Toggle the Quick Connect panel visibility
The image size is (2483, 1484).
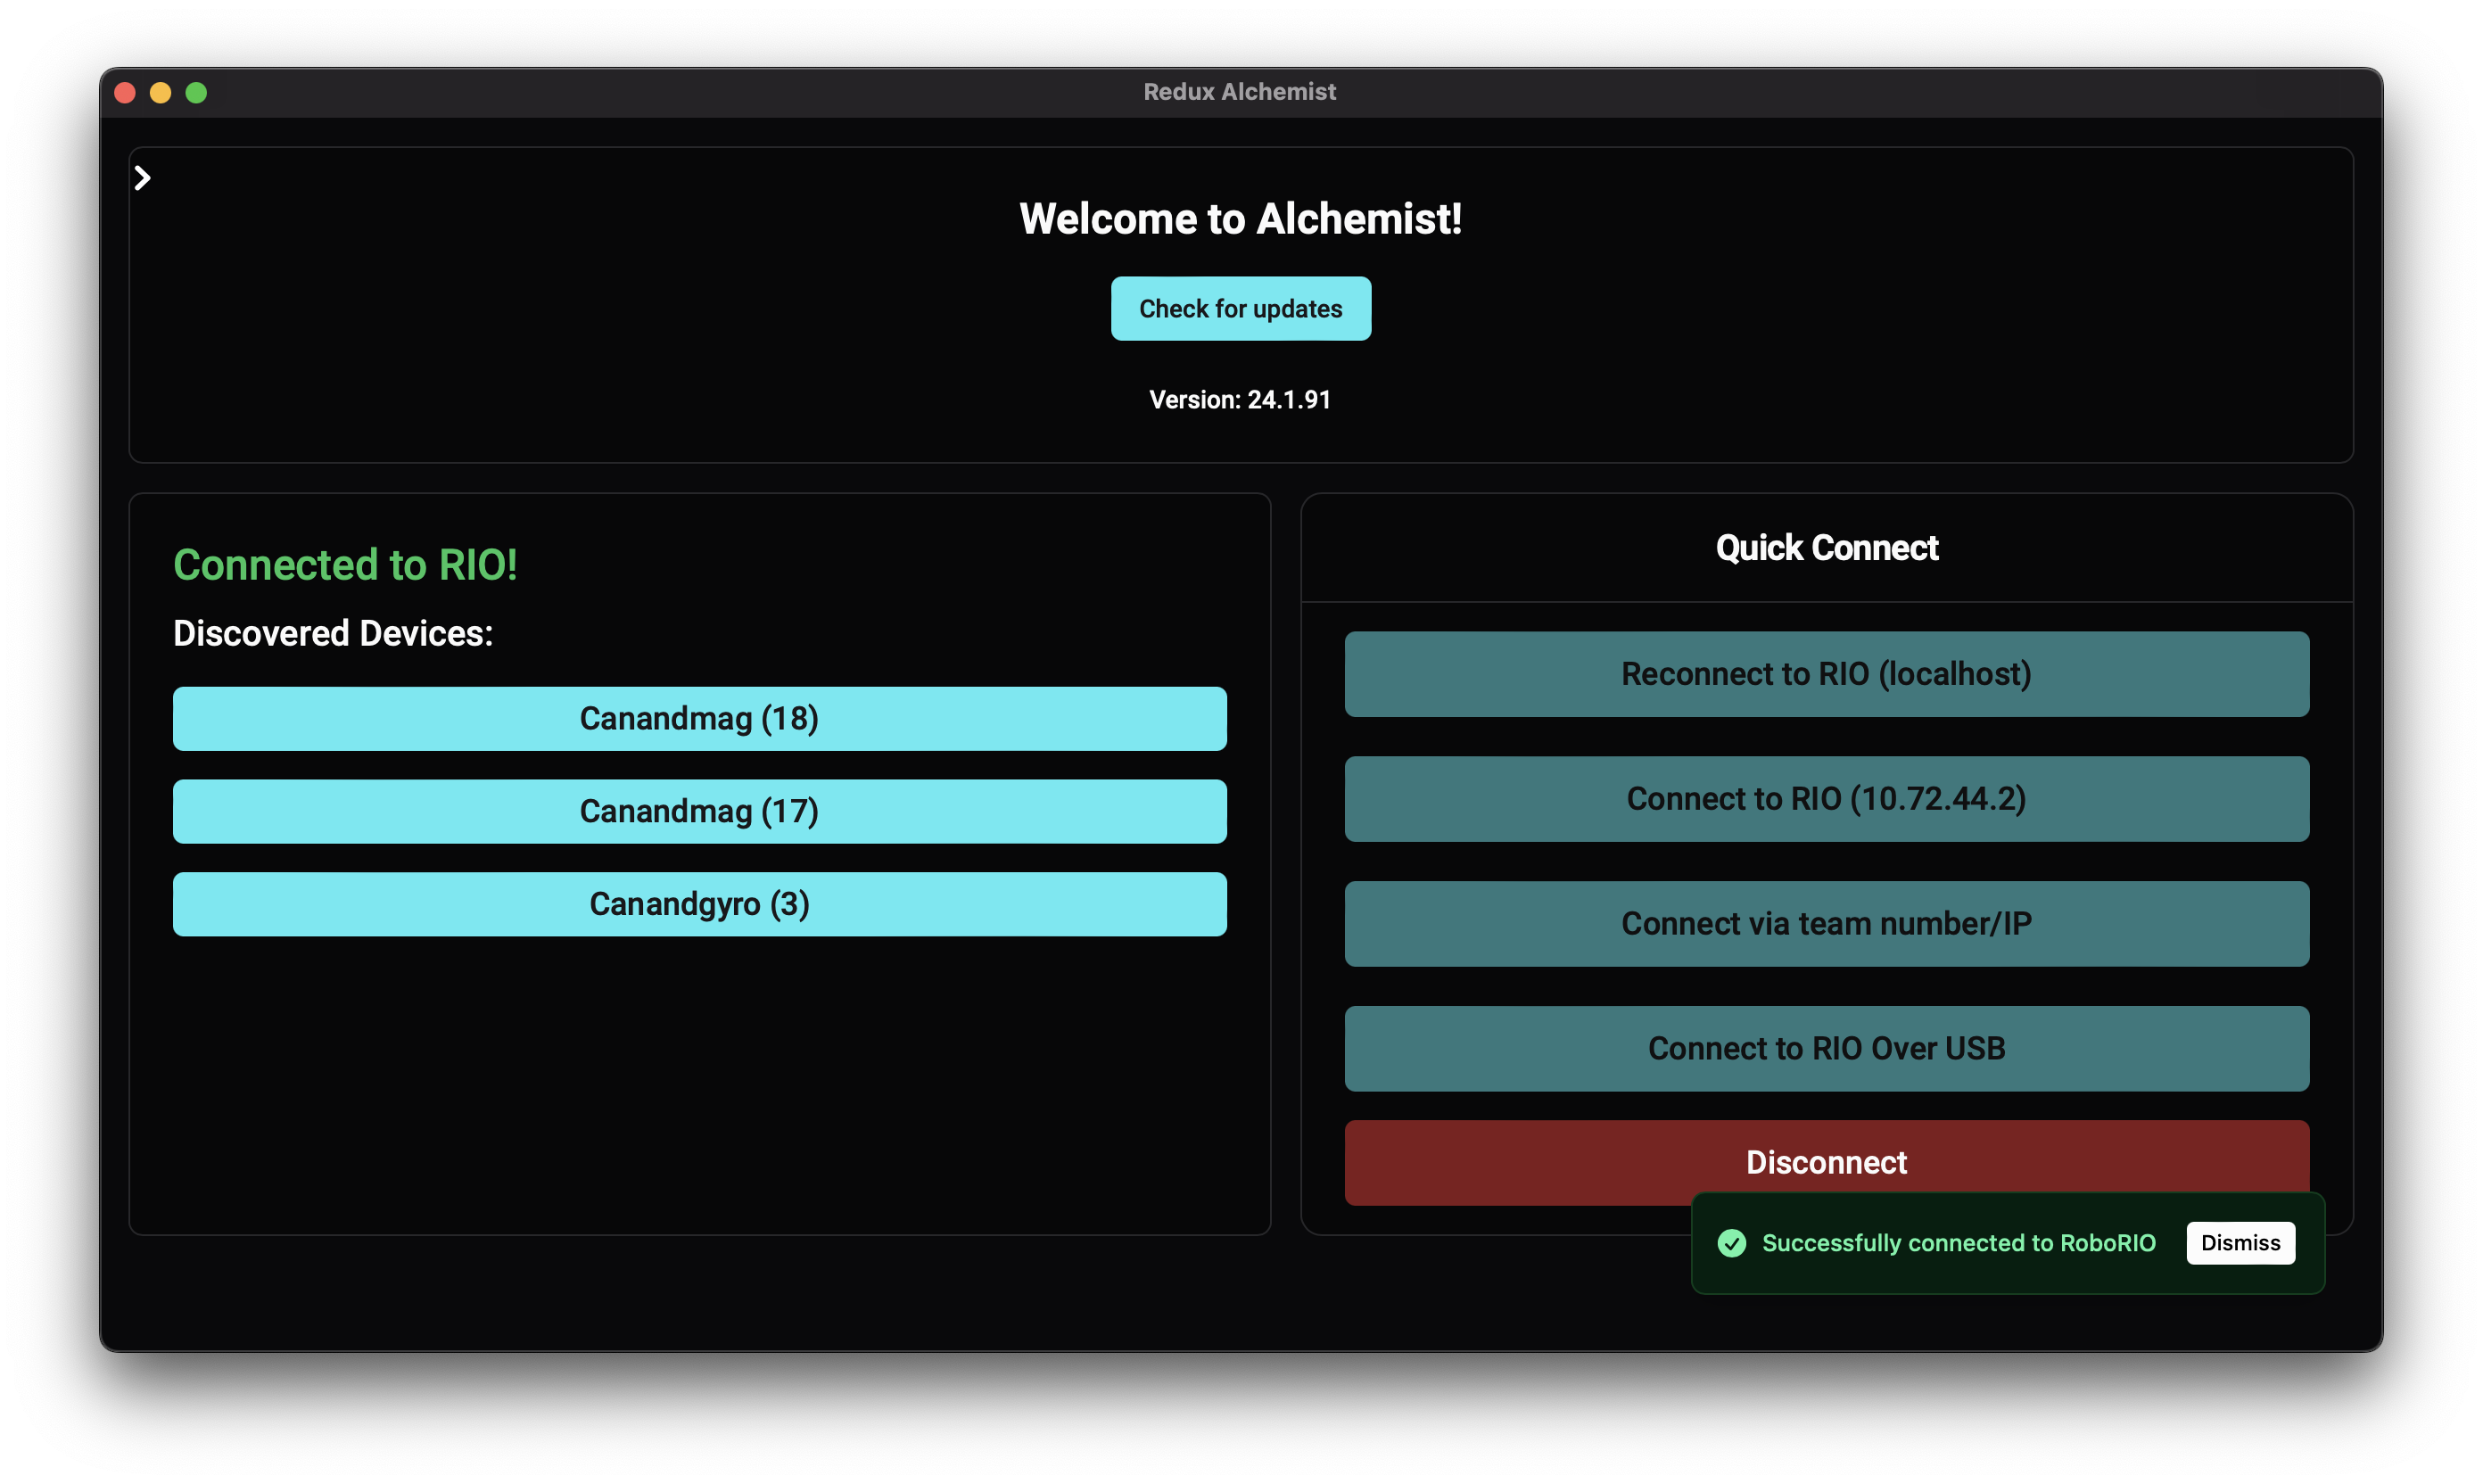click(144, 177)
